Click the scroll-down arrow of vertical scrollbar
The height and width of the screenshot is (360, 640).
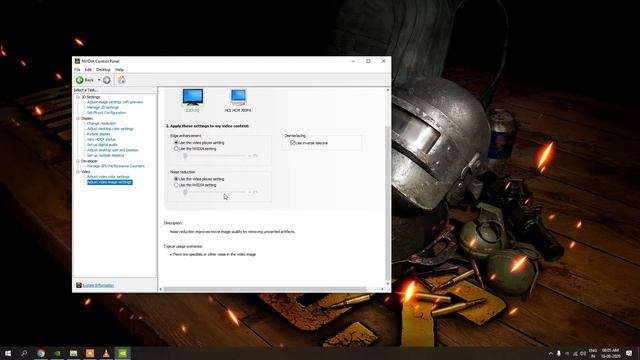coord(387,283)
